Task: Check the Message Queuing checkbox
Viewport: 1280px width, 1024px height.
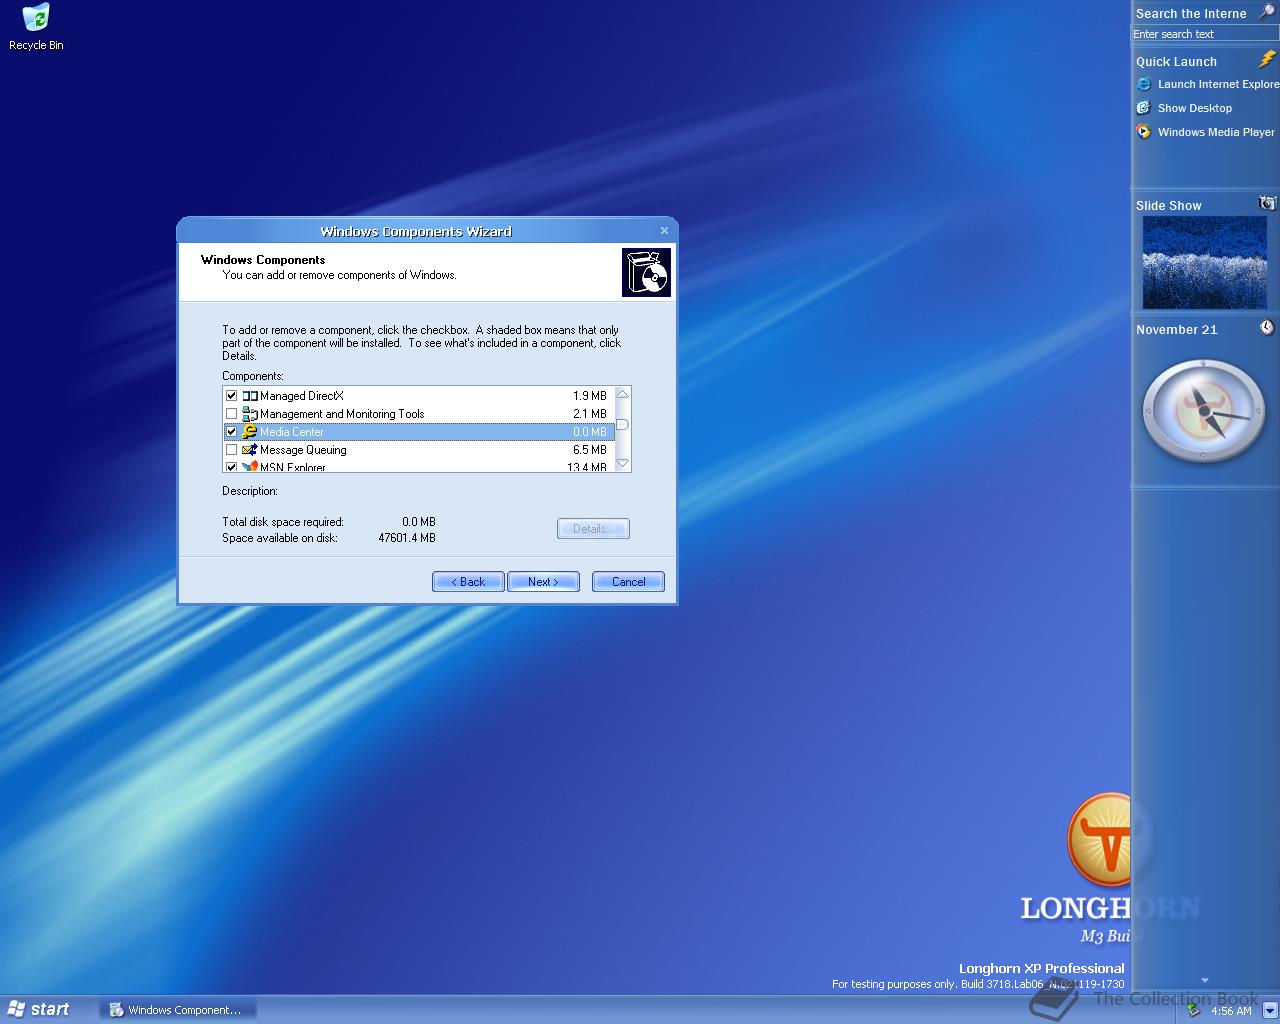Action: pos(232,450)
